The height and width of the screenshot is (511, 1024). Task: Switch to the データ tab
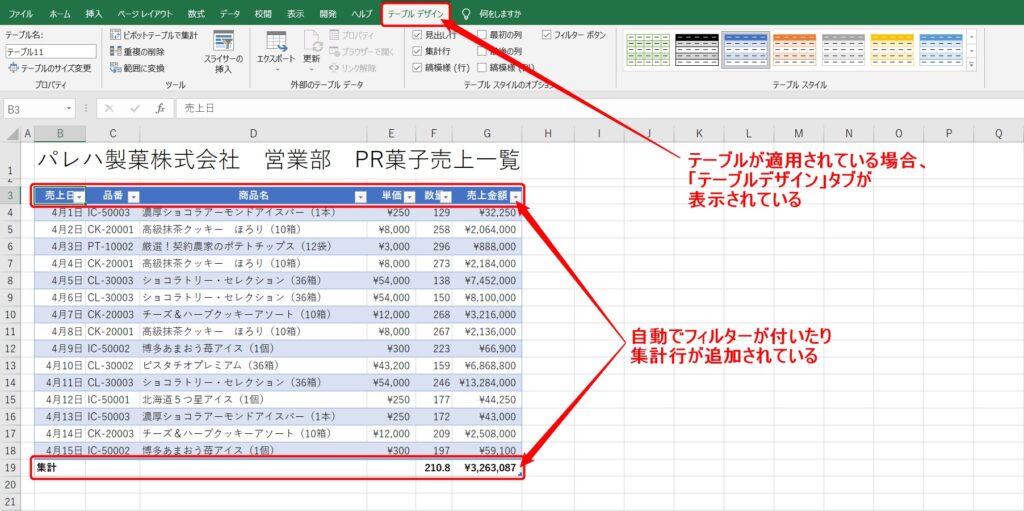point(230,13)
